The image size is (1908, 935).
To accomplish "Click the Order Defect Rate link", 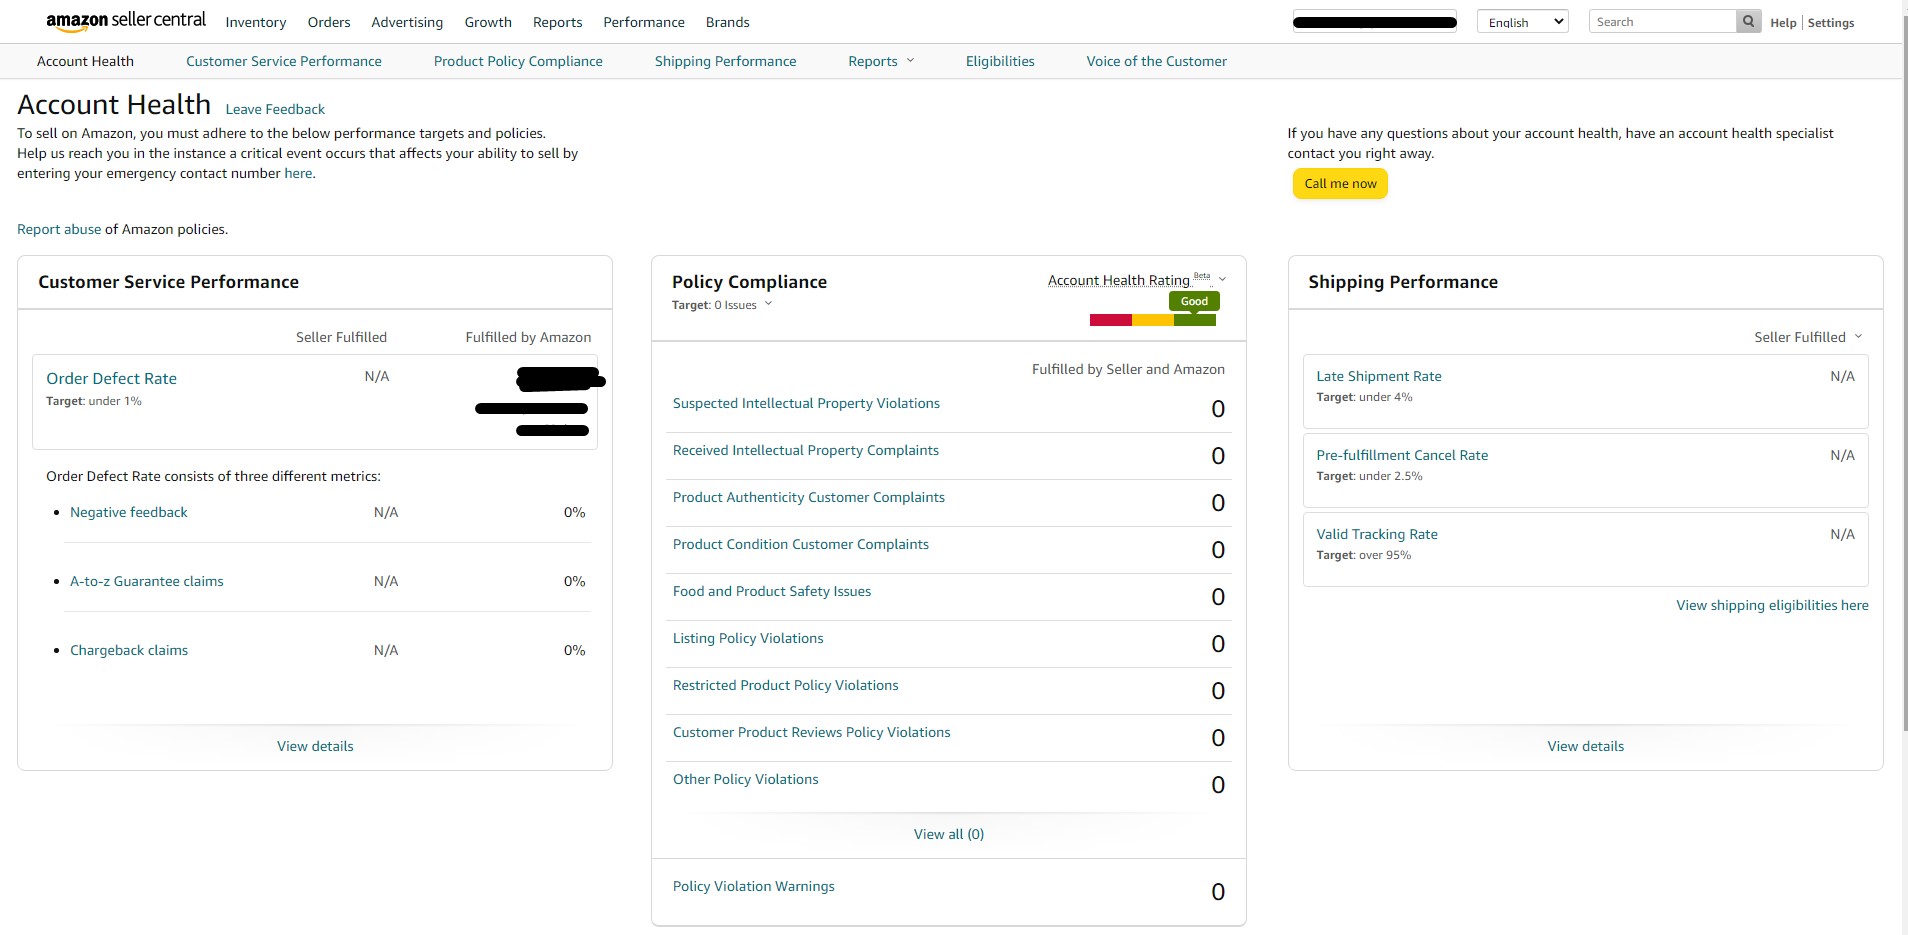I will coord(111,378).
